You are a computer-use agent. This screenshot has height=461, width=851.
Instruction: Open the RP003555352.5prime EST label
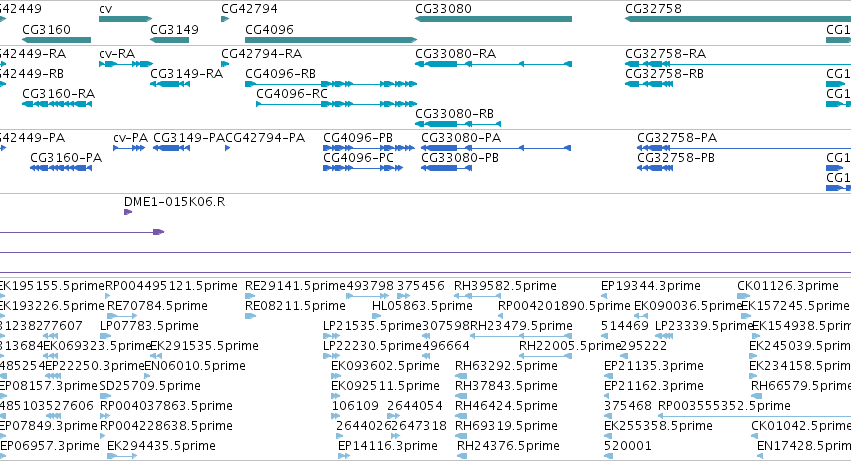tap(724, 406)
